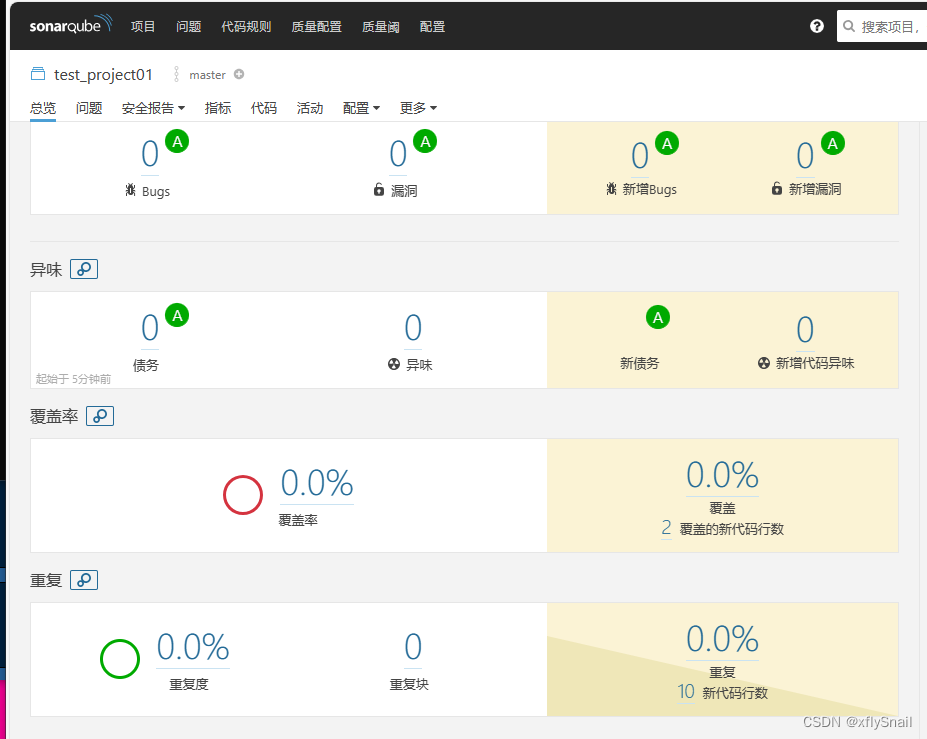Open the 覆盖率 bubble chart icon
This screenshot has height=739, width=927.
[100, 416]
